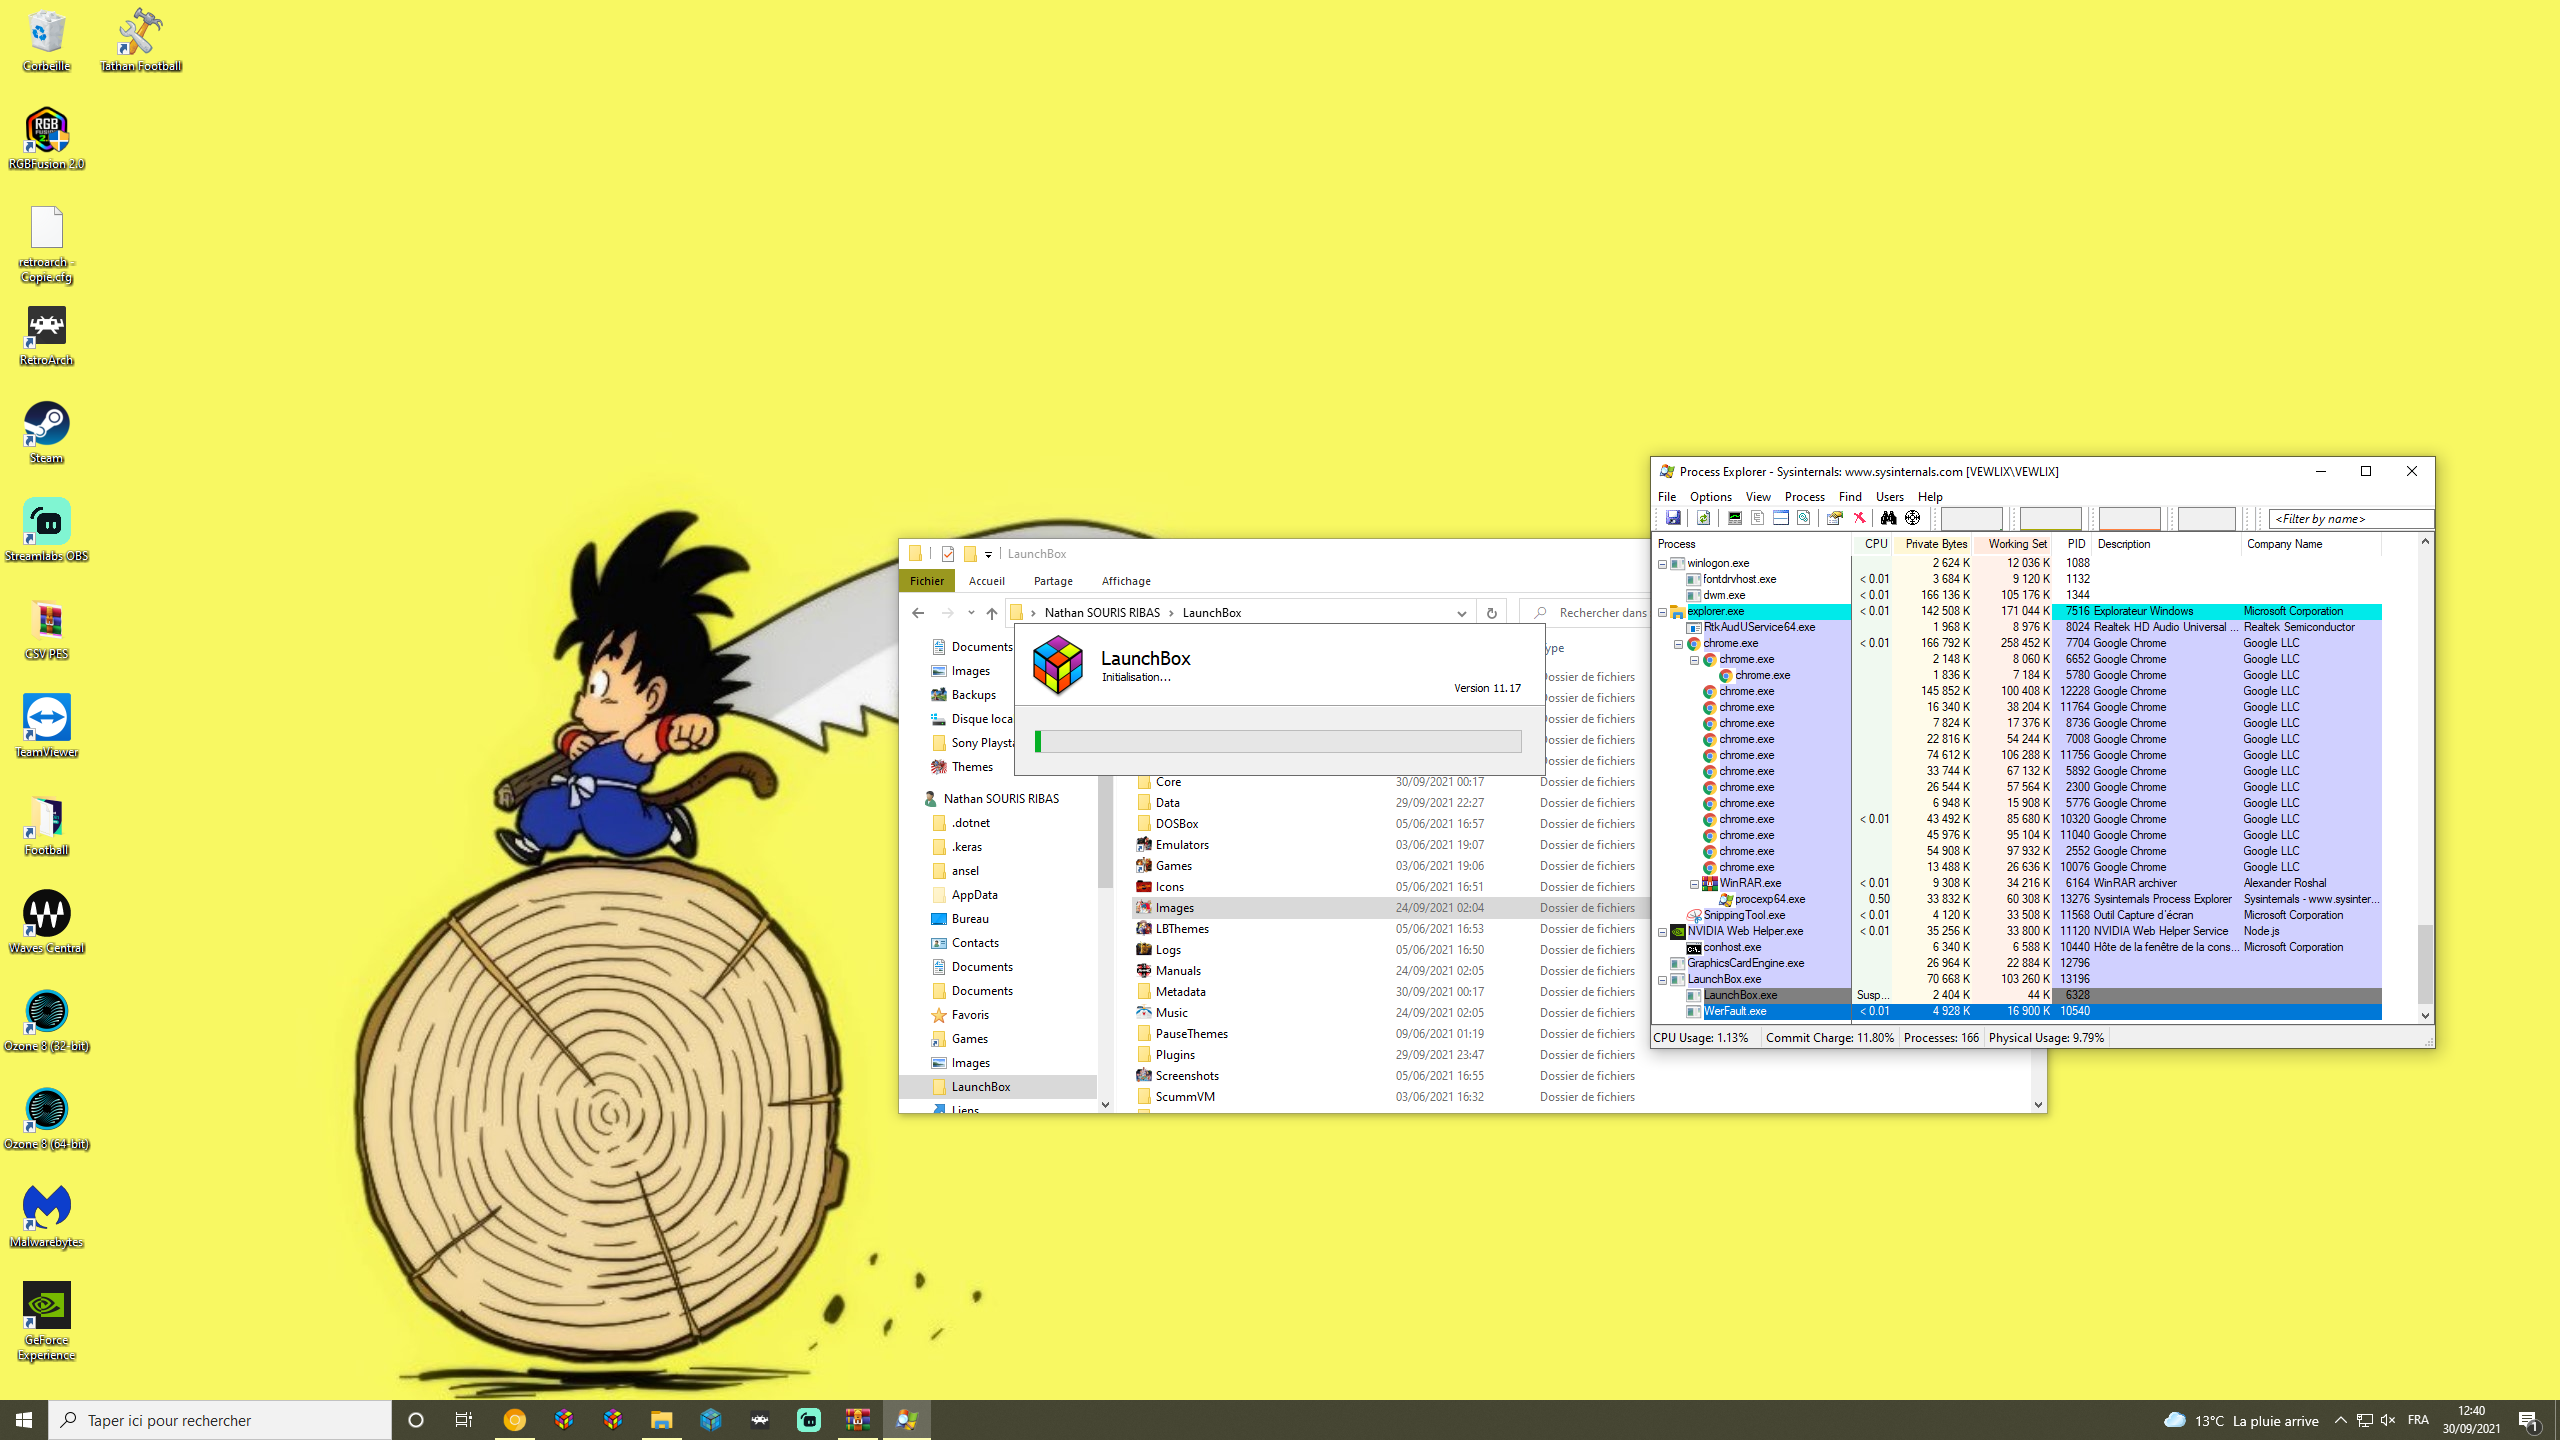This screenshot has width=2560, height=1440.
Task: Open the Fichier tab in File Explorer
Action: (926, 581)
